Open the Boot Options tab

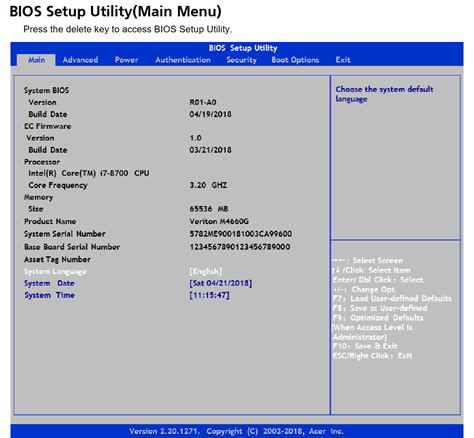(295, 60)
